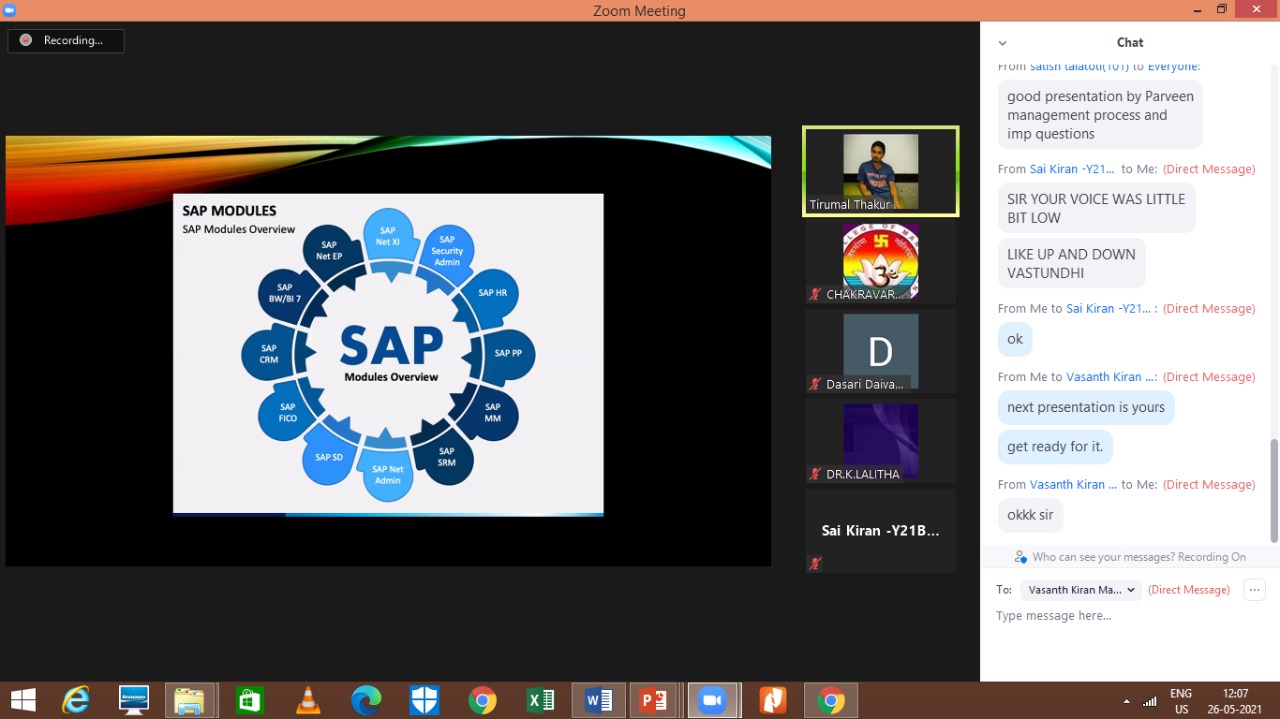The image size is (1280, 719).
Task: Open the Lenovo monitor app in taskbar
Action: (x=134, y=700)
